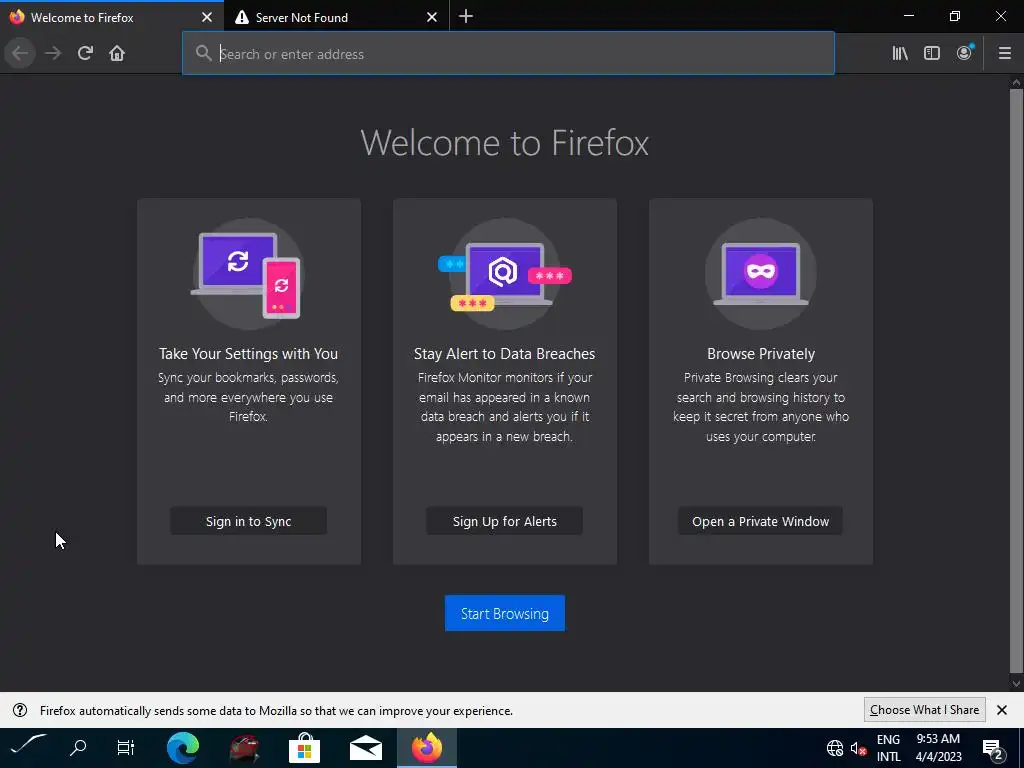Open Task View on taskbar
The width and height of the screenshot is (1024, 768).
pos(125,747)
